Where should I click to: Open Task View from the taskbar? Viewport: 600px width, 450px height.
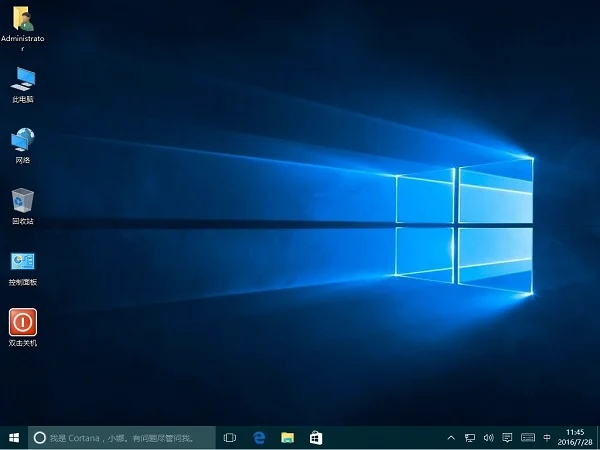click(229, 437)
